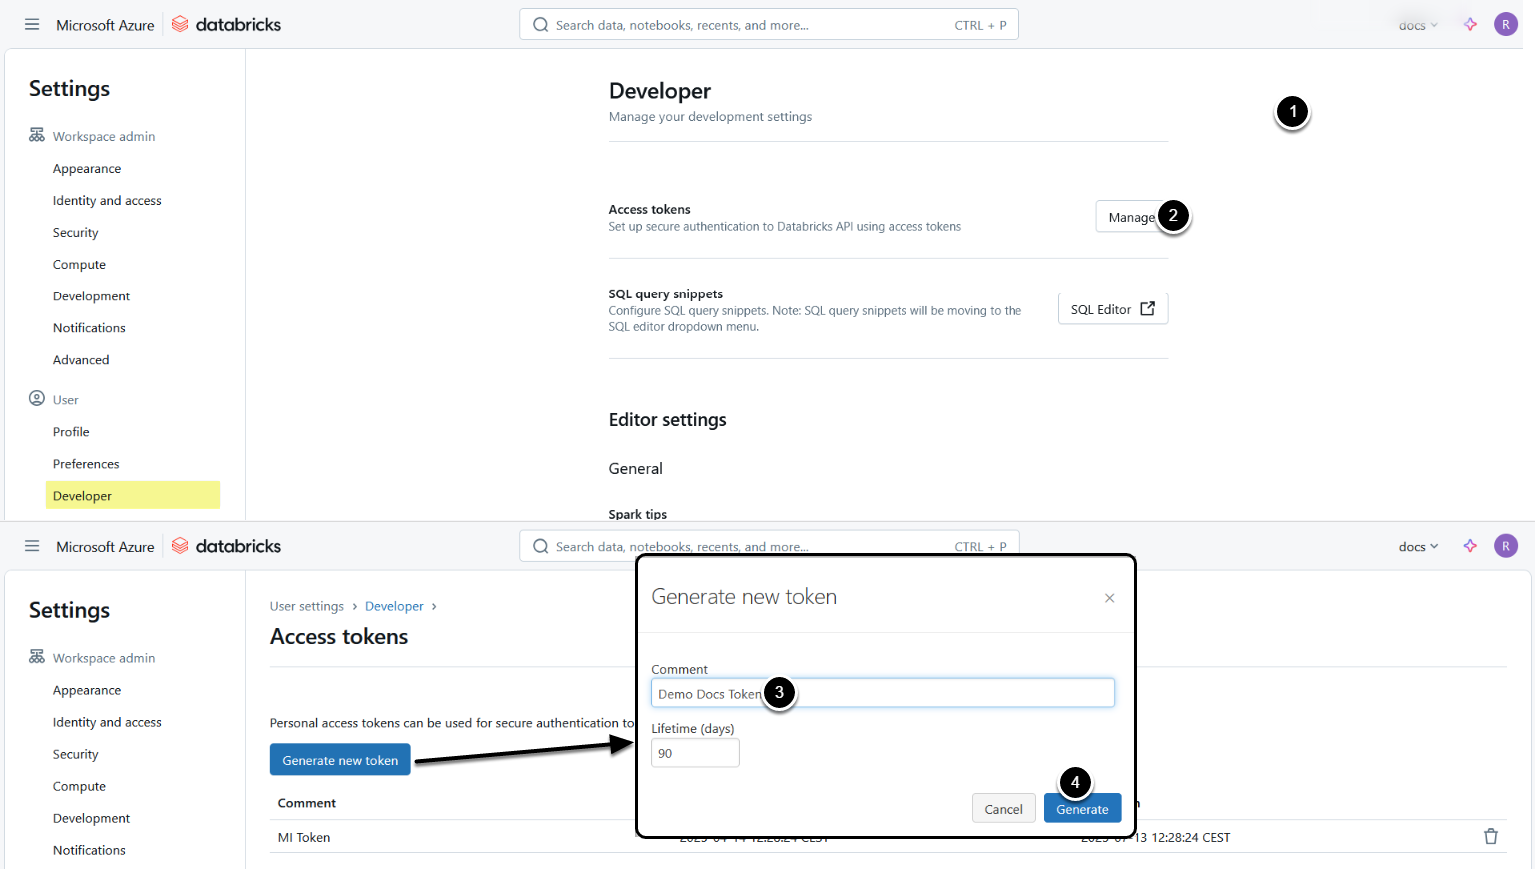Focus the search box above the Developer page
Screen dimensions: 1535x869
769,25
